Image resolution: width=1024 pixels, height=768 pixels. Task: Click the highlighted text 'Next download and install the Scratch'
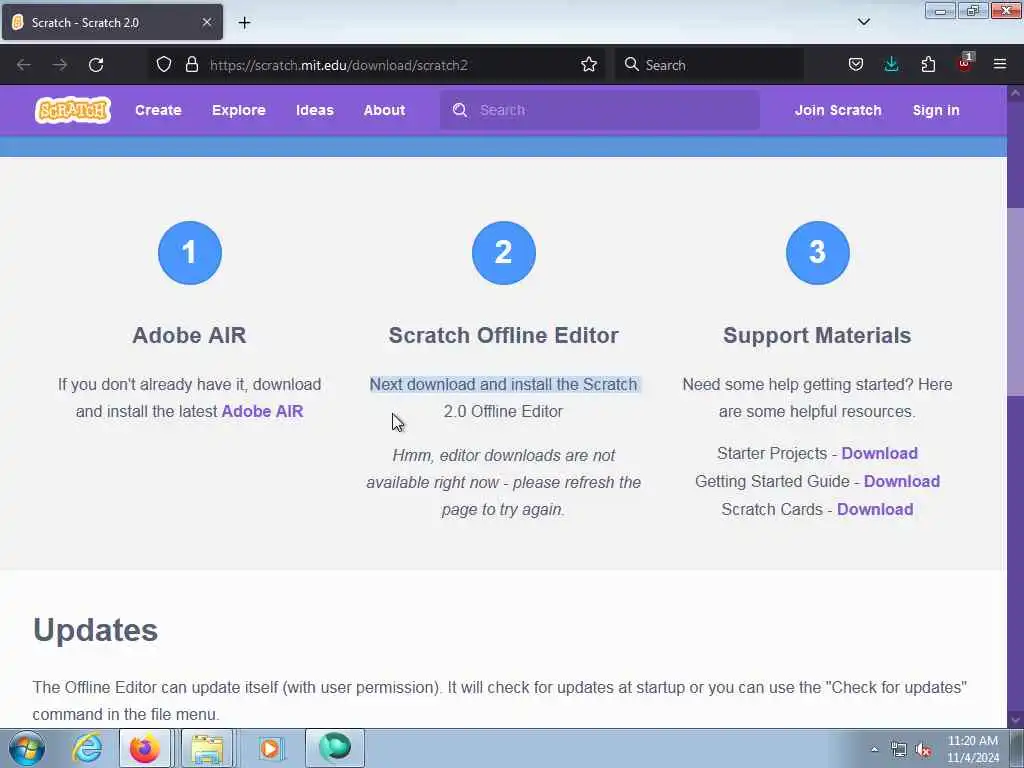pyautogui.click(x=504, y=384)
